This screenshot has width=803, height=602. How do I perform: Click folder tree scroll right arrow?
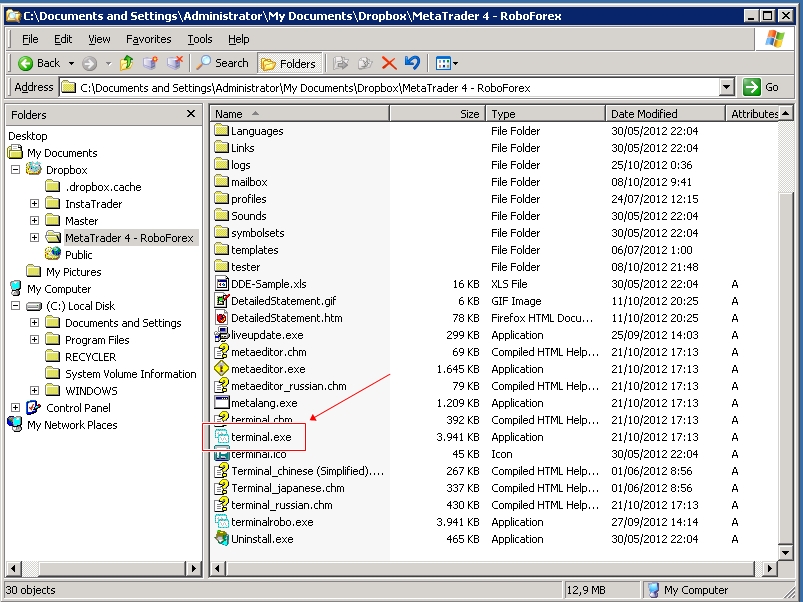tap(193, 568)
